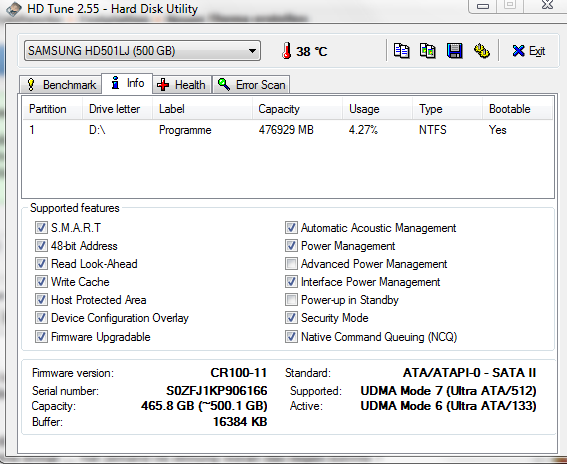This screenshot has width=567, height=464.
Task: Click the UDMA Mode 7 supported value
Action: click(x=448, y=391)
